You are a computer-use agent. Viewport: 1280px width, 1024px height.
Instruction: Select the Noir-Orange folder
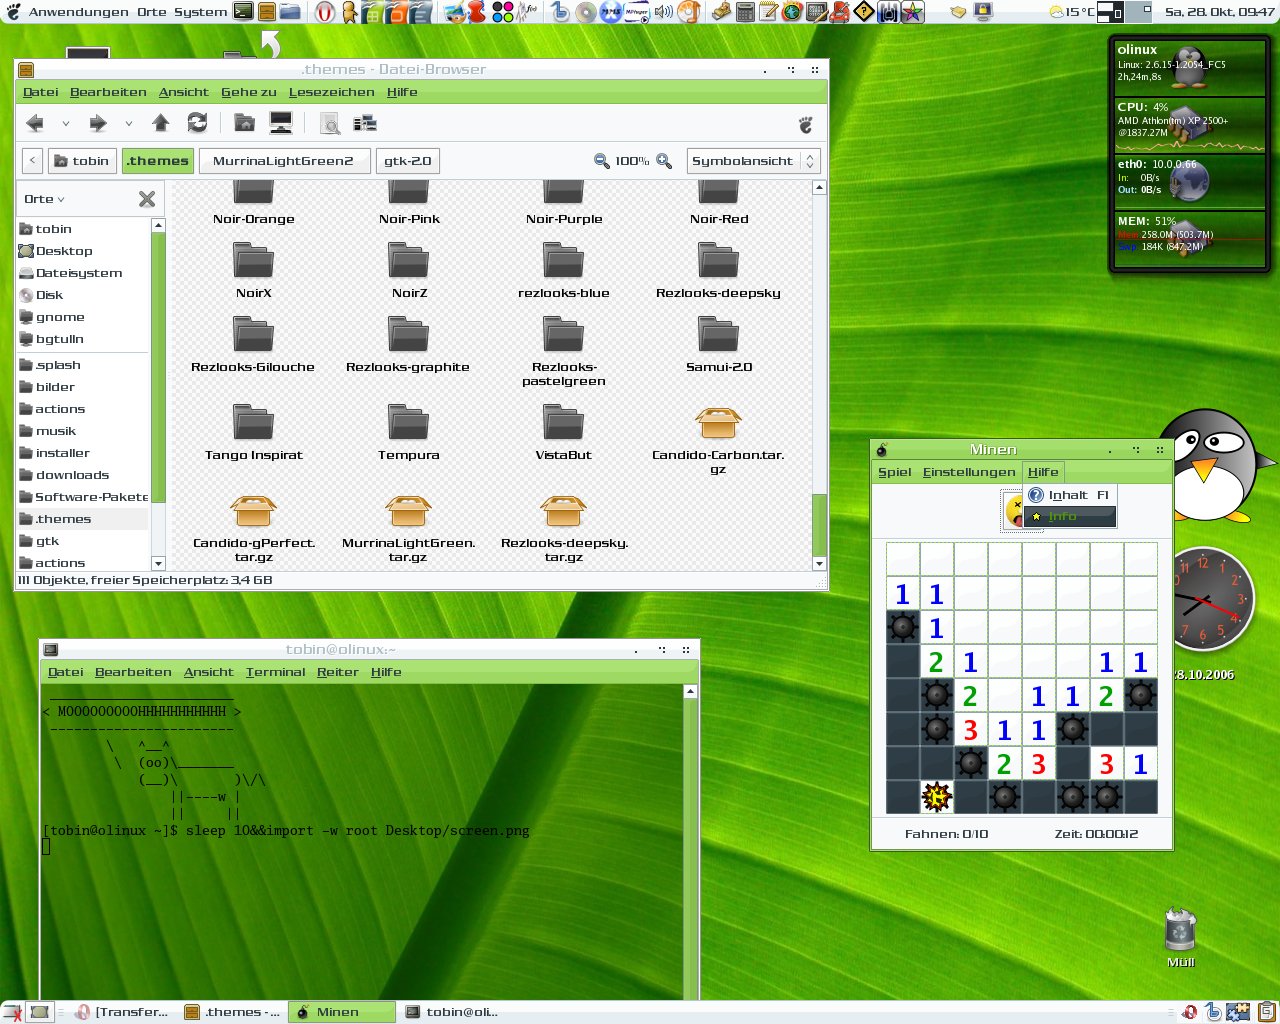point(254,203)
